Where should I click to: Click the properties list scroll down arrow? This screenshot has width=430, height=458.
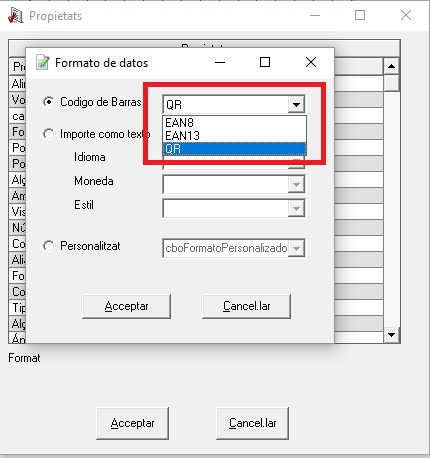pyautogui.click(x=391, y=335)
